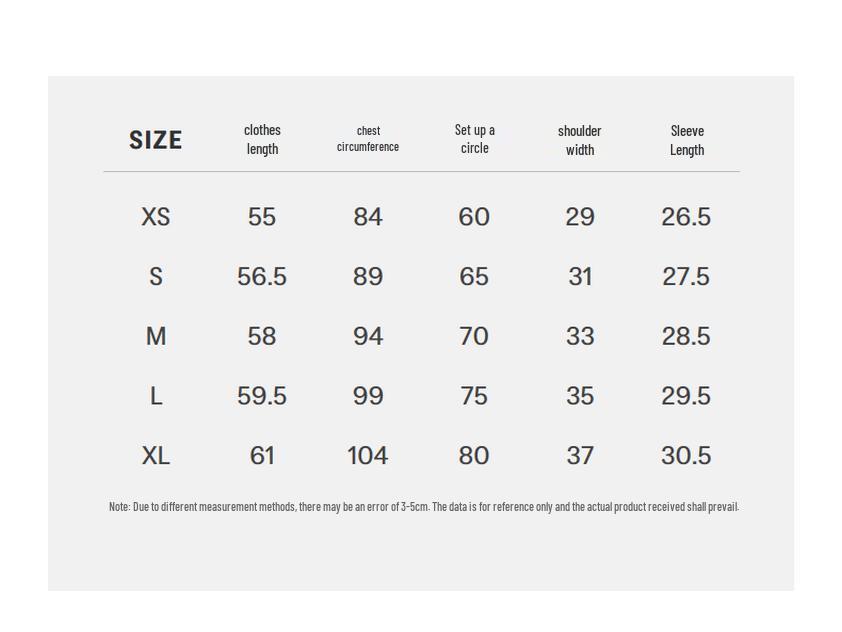Click the 56.5 clothes length value
Image resolution: width=842 pixels, height=632 pixels.
(262, 277)
